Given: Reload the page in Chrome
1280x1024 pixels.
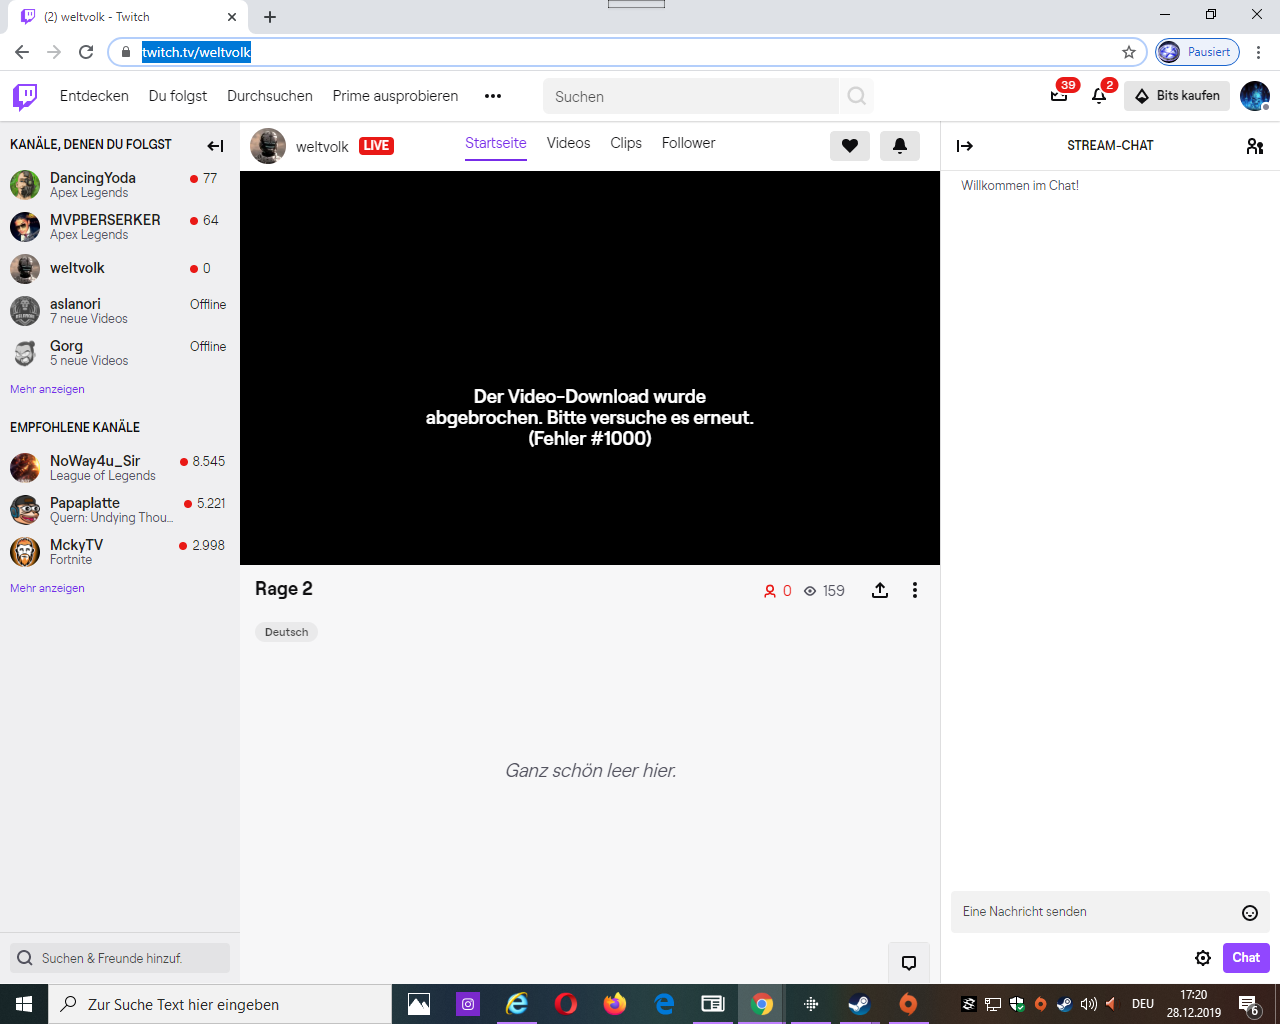Looking at the screenshot, I should (86, 52).
